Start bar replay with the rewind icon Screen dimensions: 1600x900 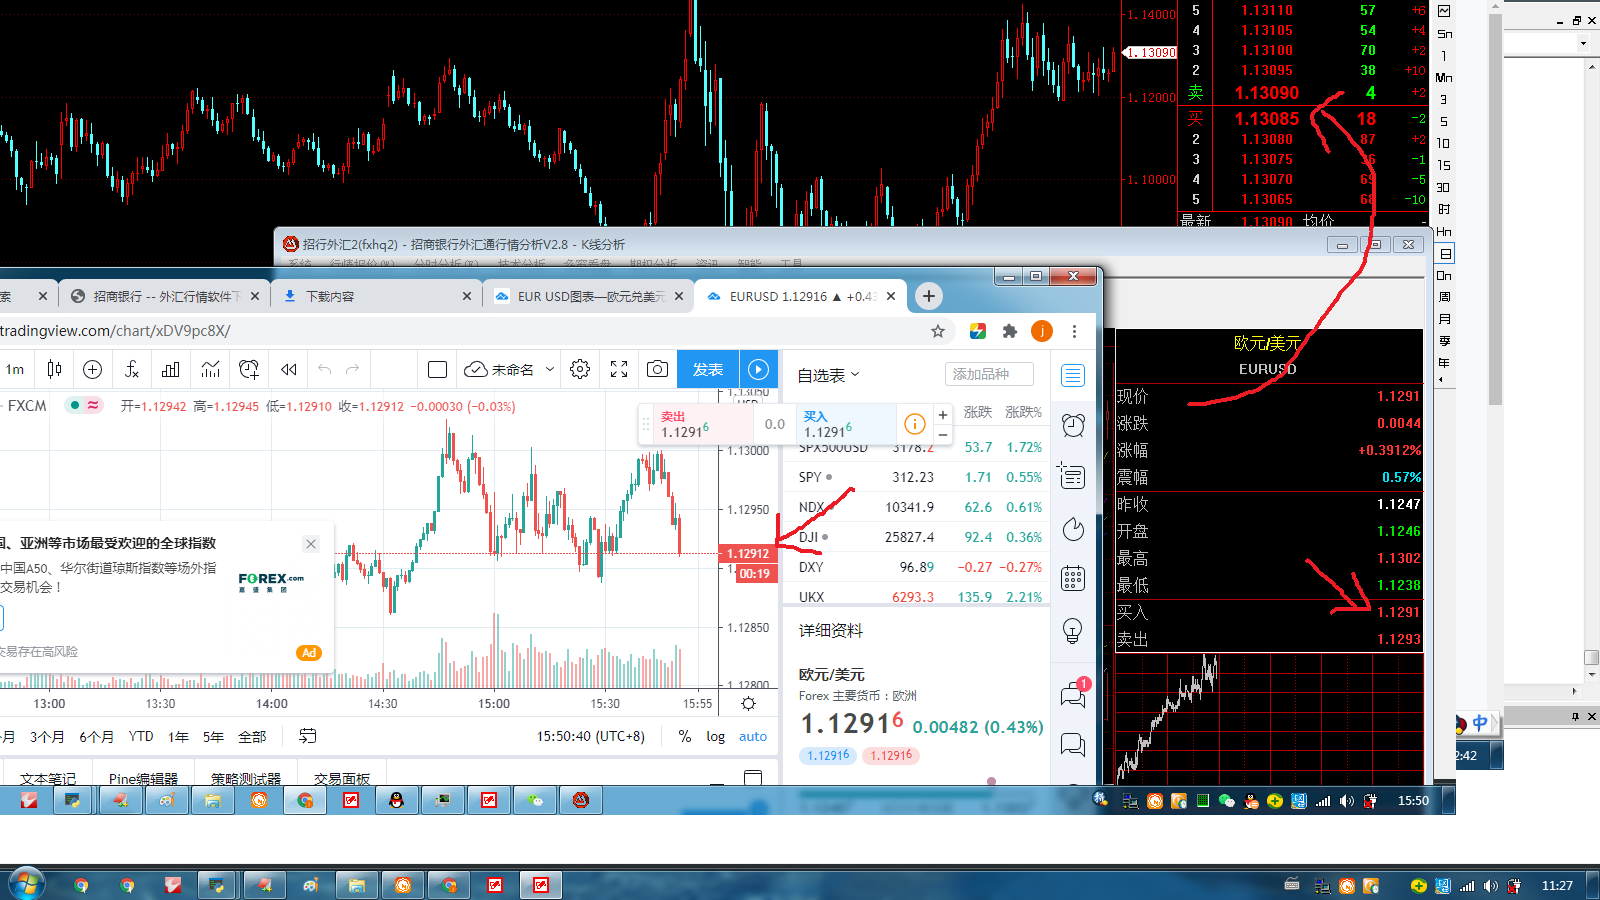click(289, 370)
